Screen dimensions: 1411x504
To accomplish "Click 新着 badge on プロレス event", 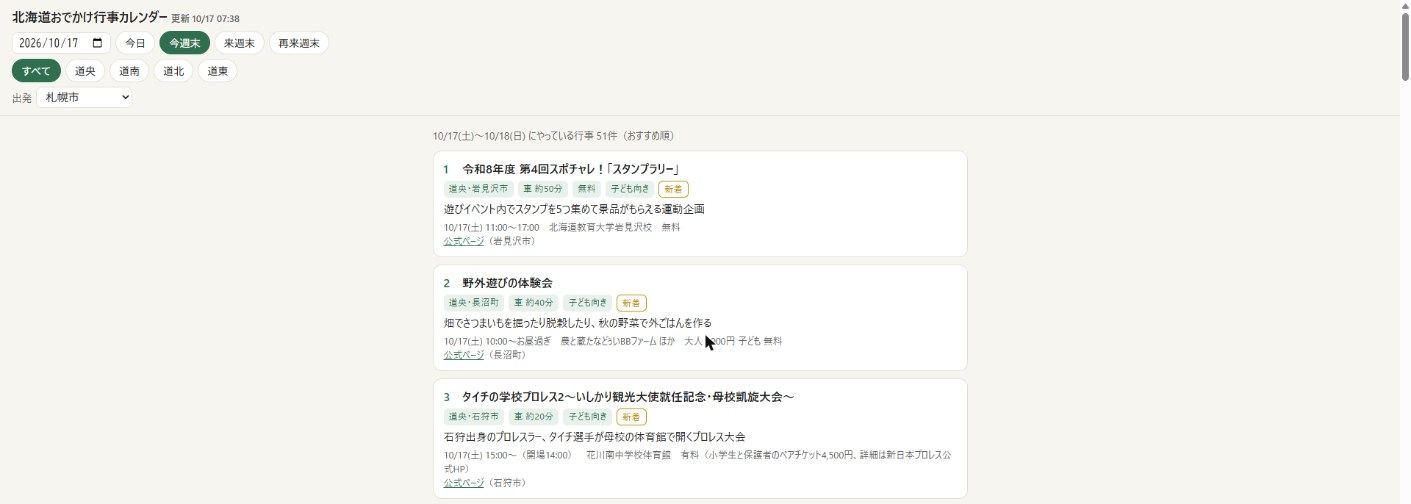I will click(x=632, y=417).
